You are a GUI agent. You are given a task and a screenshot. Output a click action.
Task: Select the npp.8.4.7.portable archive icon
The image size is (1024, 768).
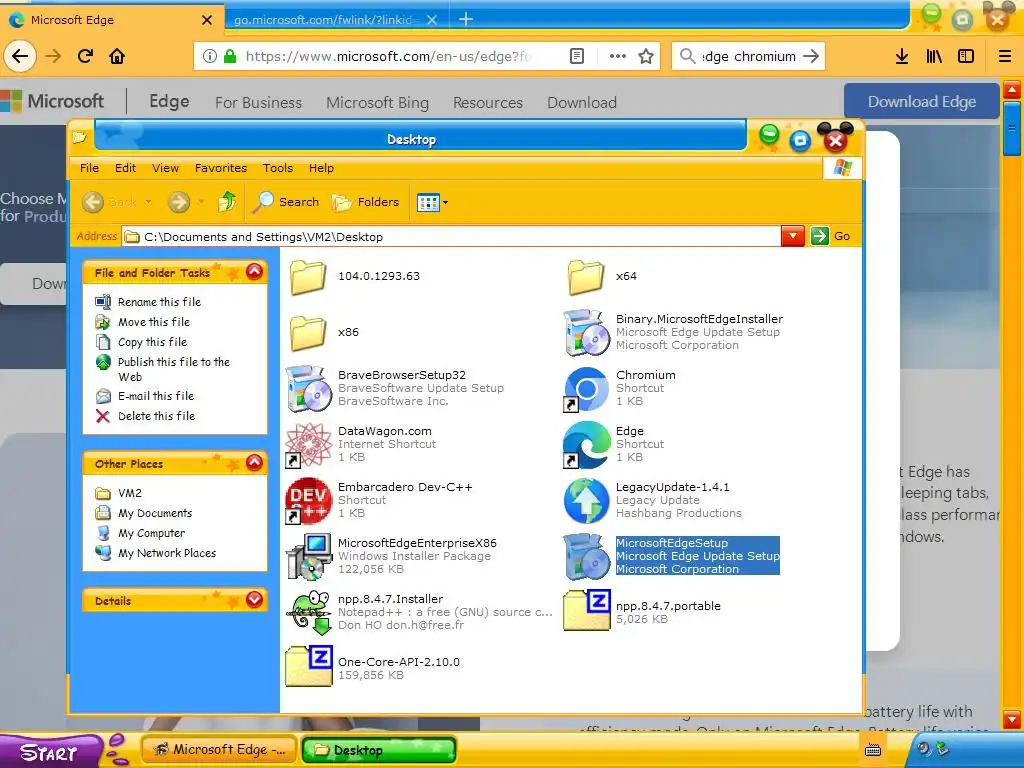pyautogui.click(x=587, y=610)
